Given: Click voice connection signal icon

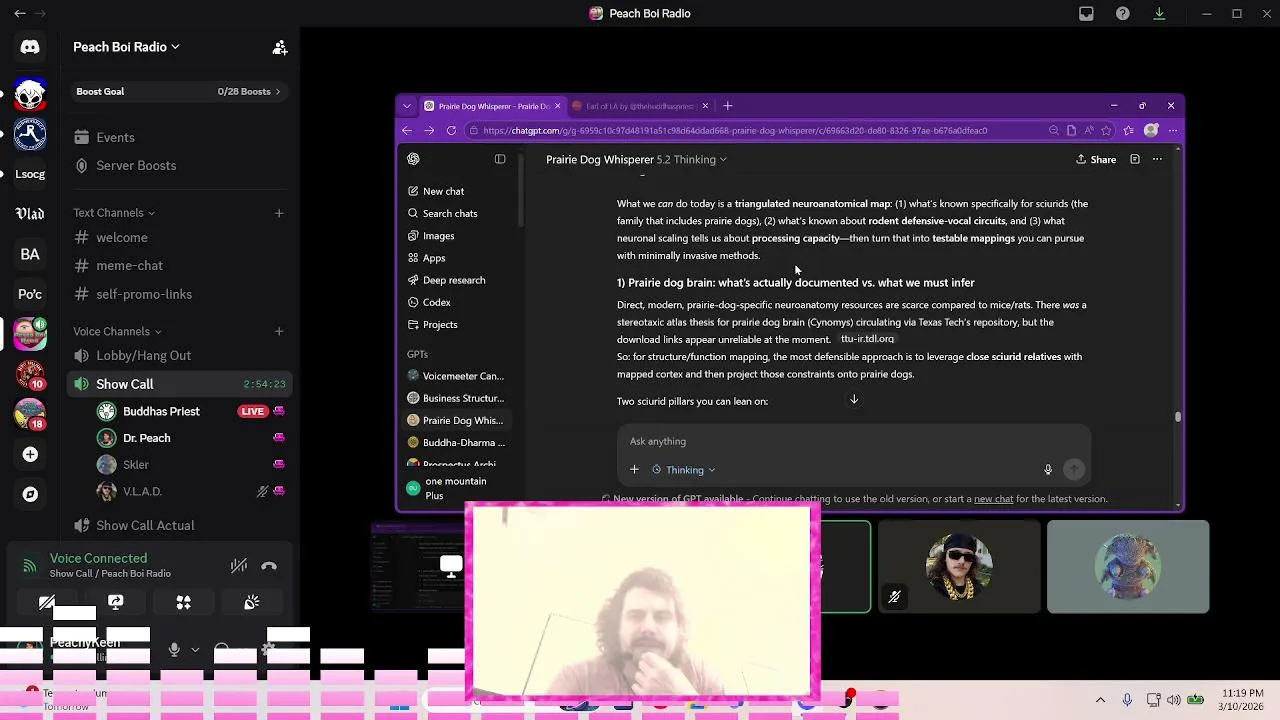Looking at the screenshot, I should [29, 566].
